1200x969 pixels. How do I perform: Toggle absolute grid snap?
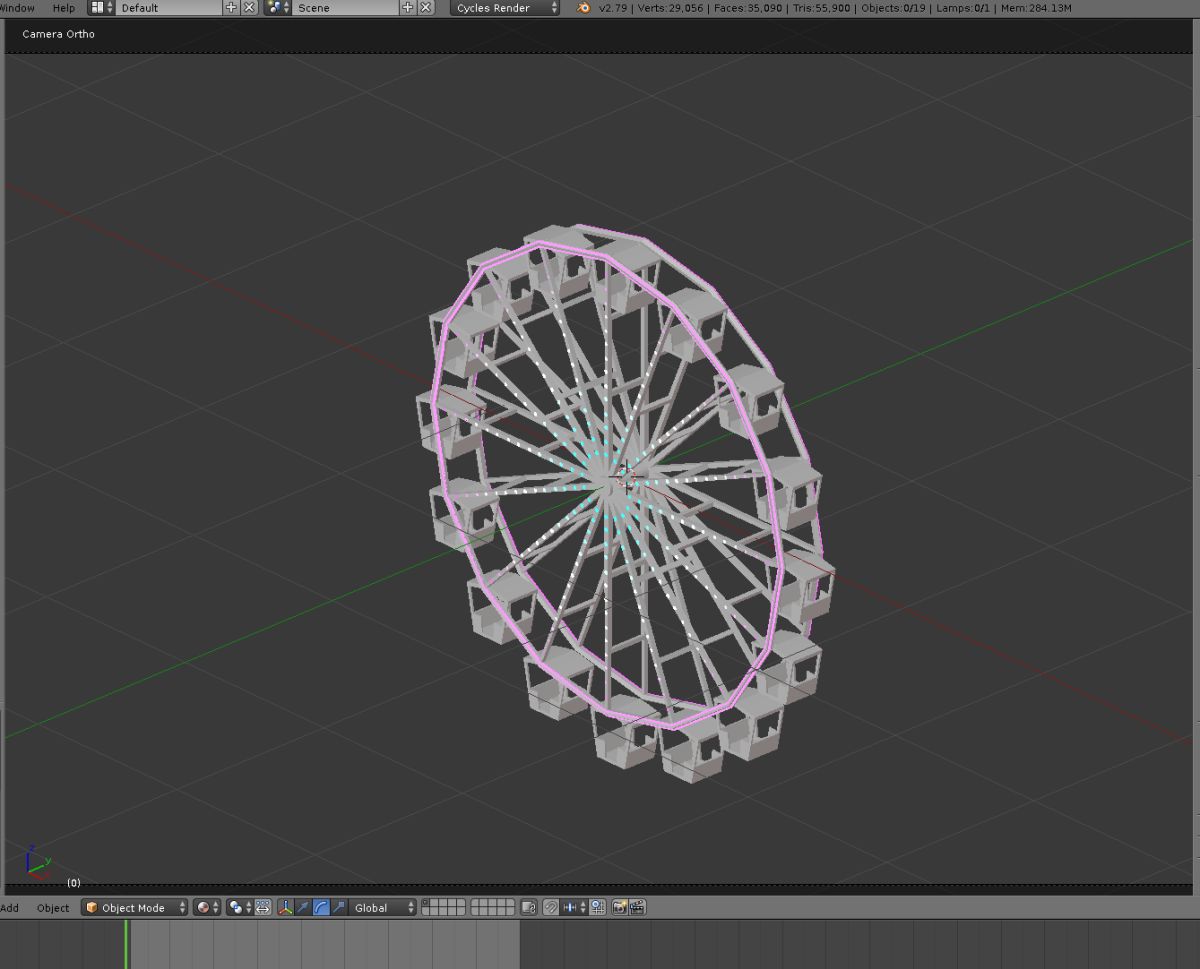tap(597, 908)
